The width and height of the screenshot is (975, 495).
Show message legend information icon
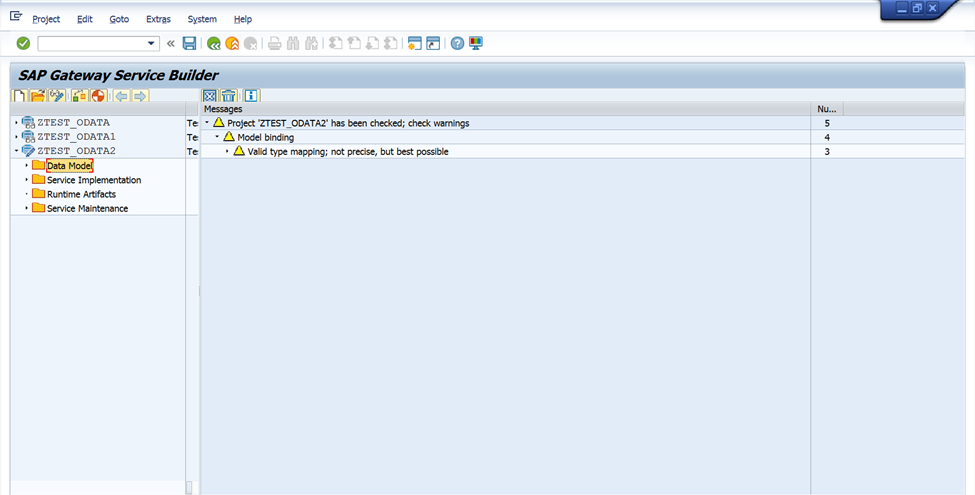[x=251, y=96]
